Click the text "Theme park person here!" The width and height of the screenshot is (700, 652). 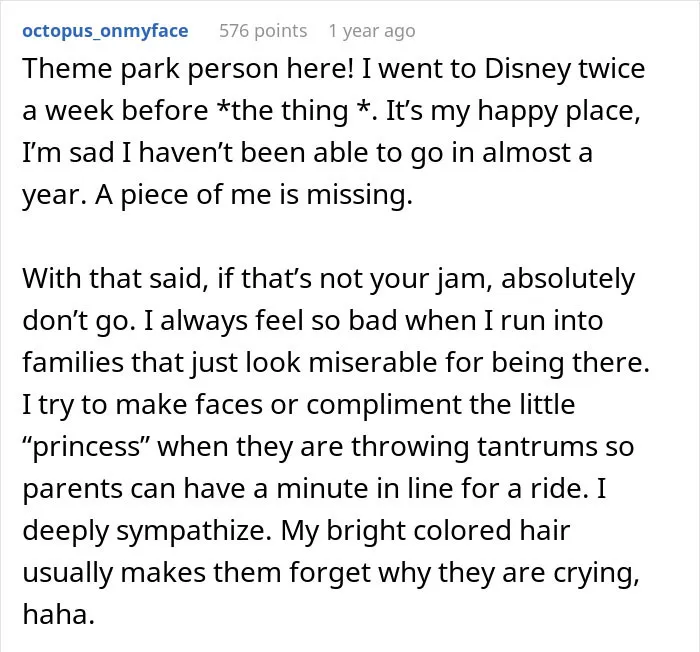click(188, 69)
